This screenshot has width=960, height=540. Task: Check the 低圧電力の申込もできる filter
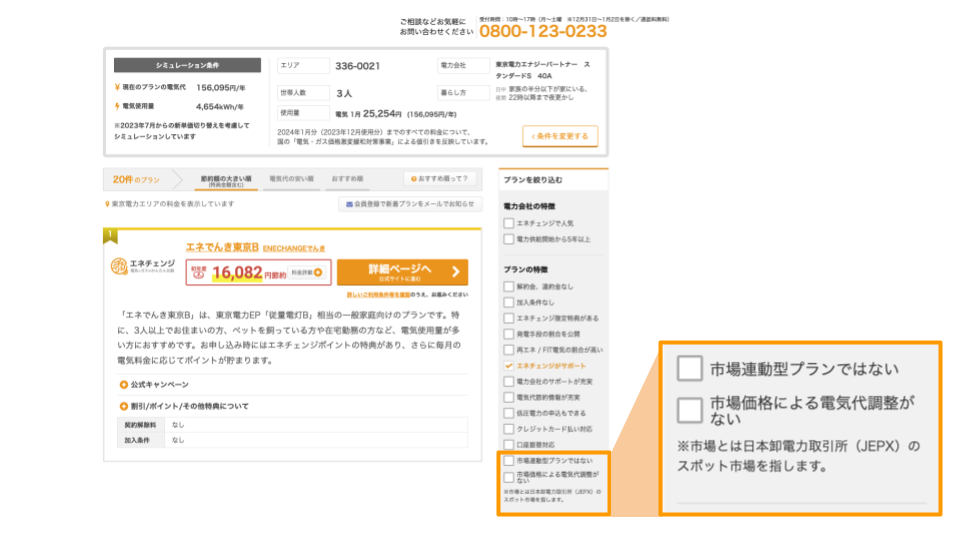click(508, 413)
